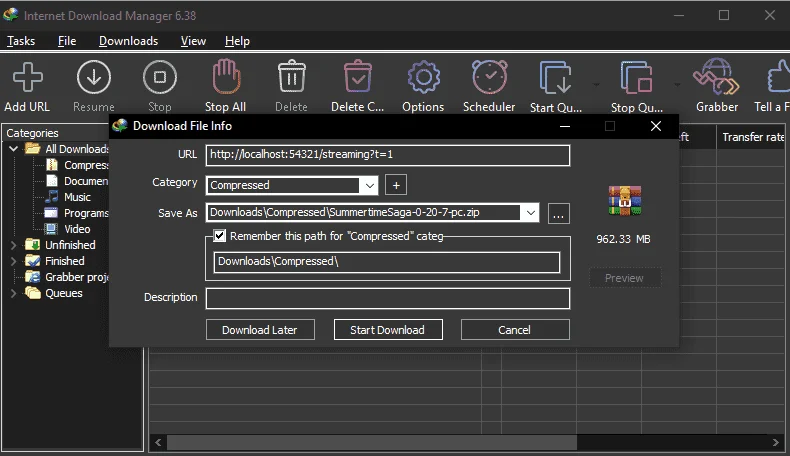This screenshot has width=790, height=456.
Task: Click the Unfinished folder icon
Action: coord(32,245)
